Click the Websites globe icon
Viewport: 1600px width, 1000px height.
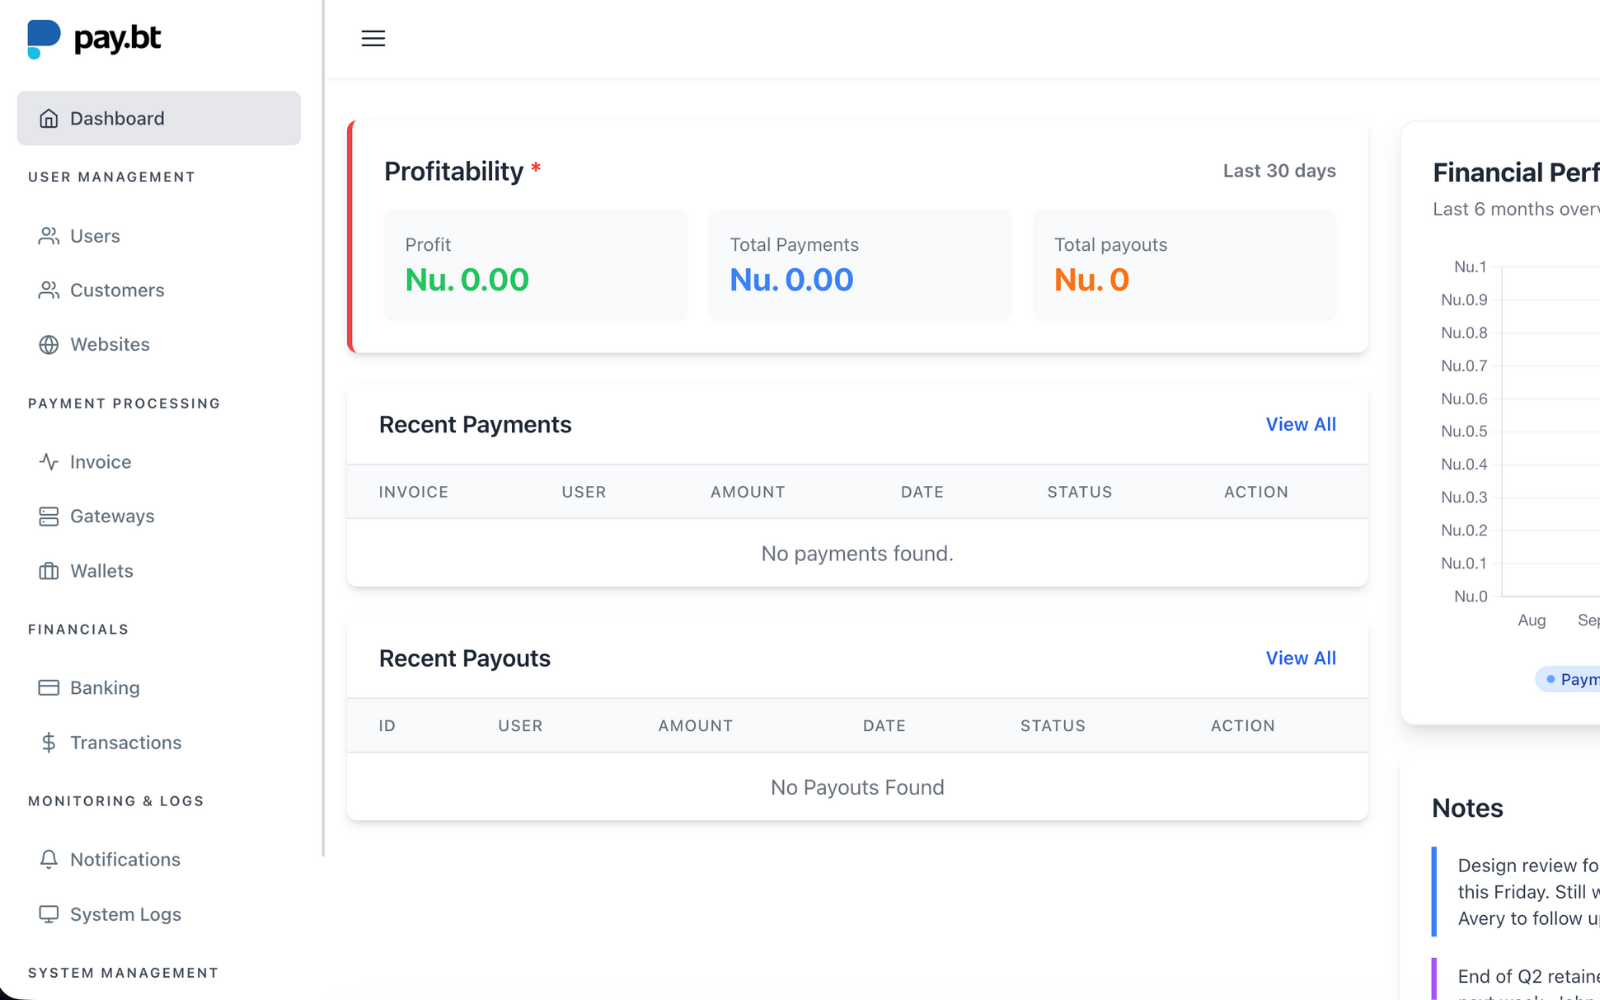tap(49, 345)
